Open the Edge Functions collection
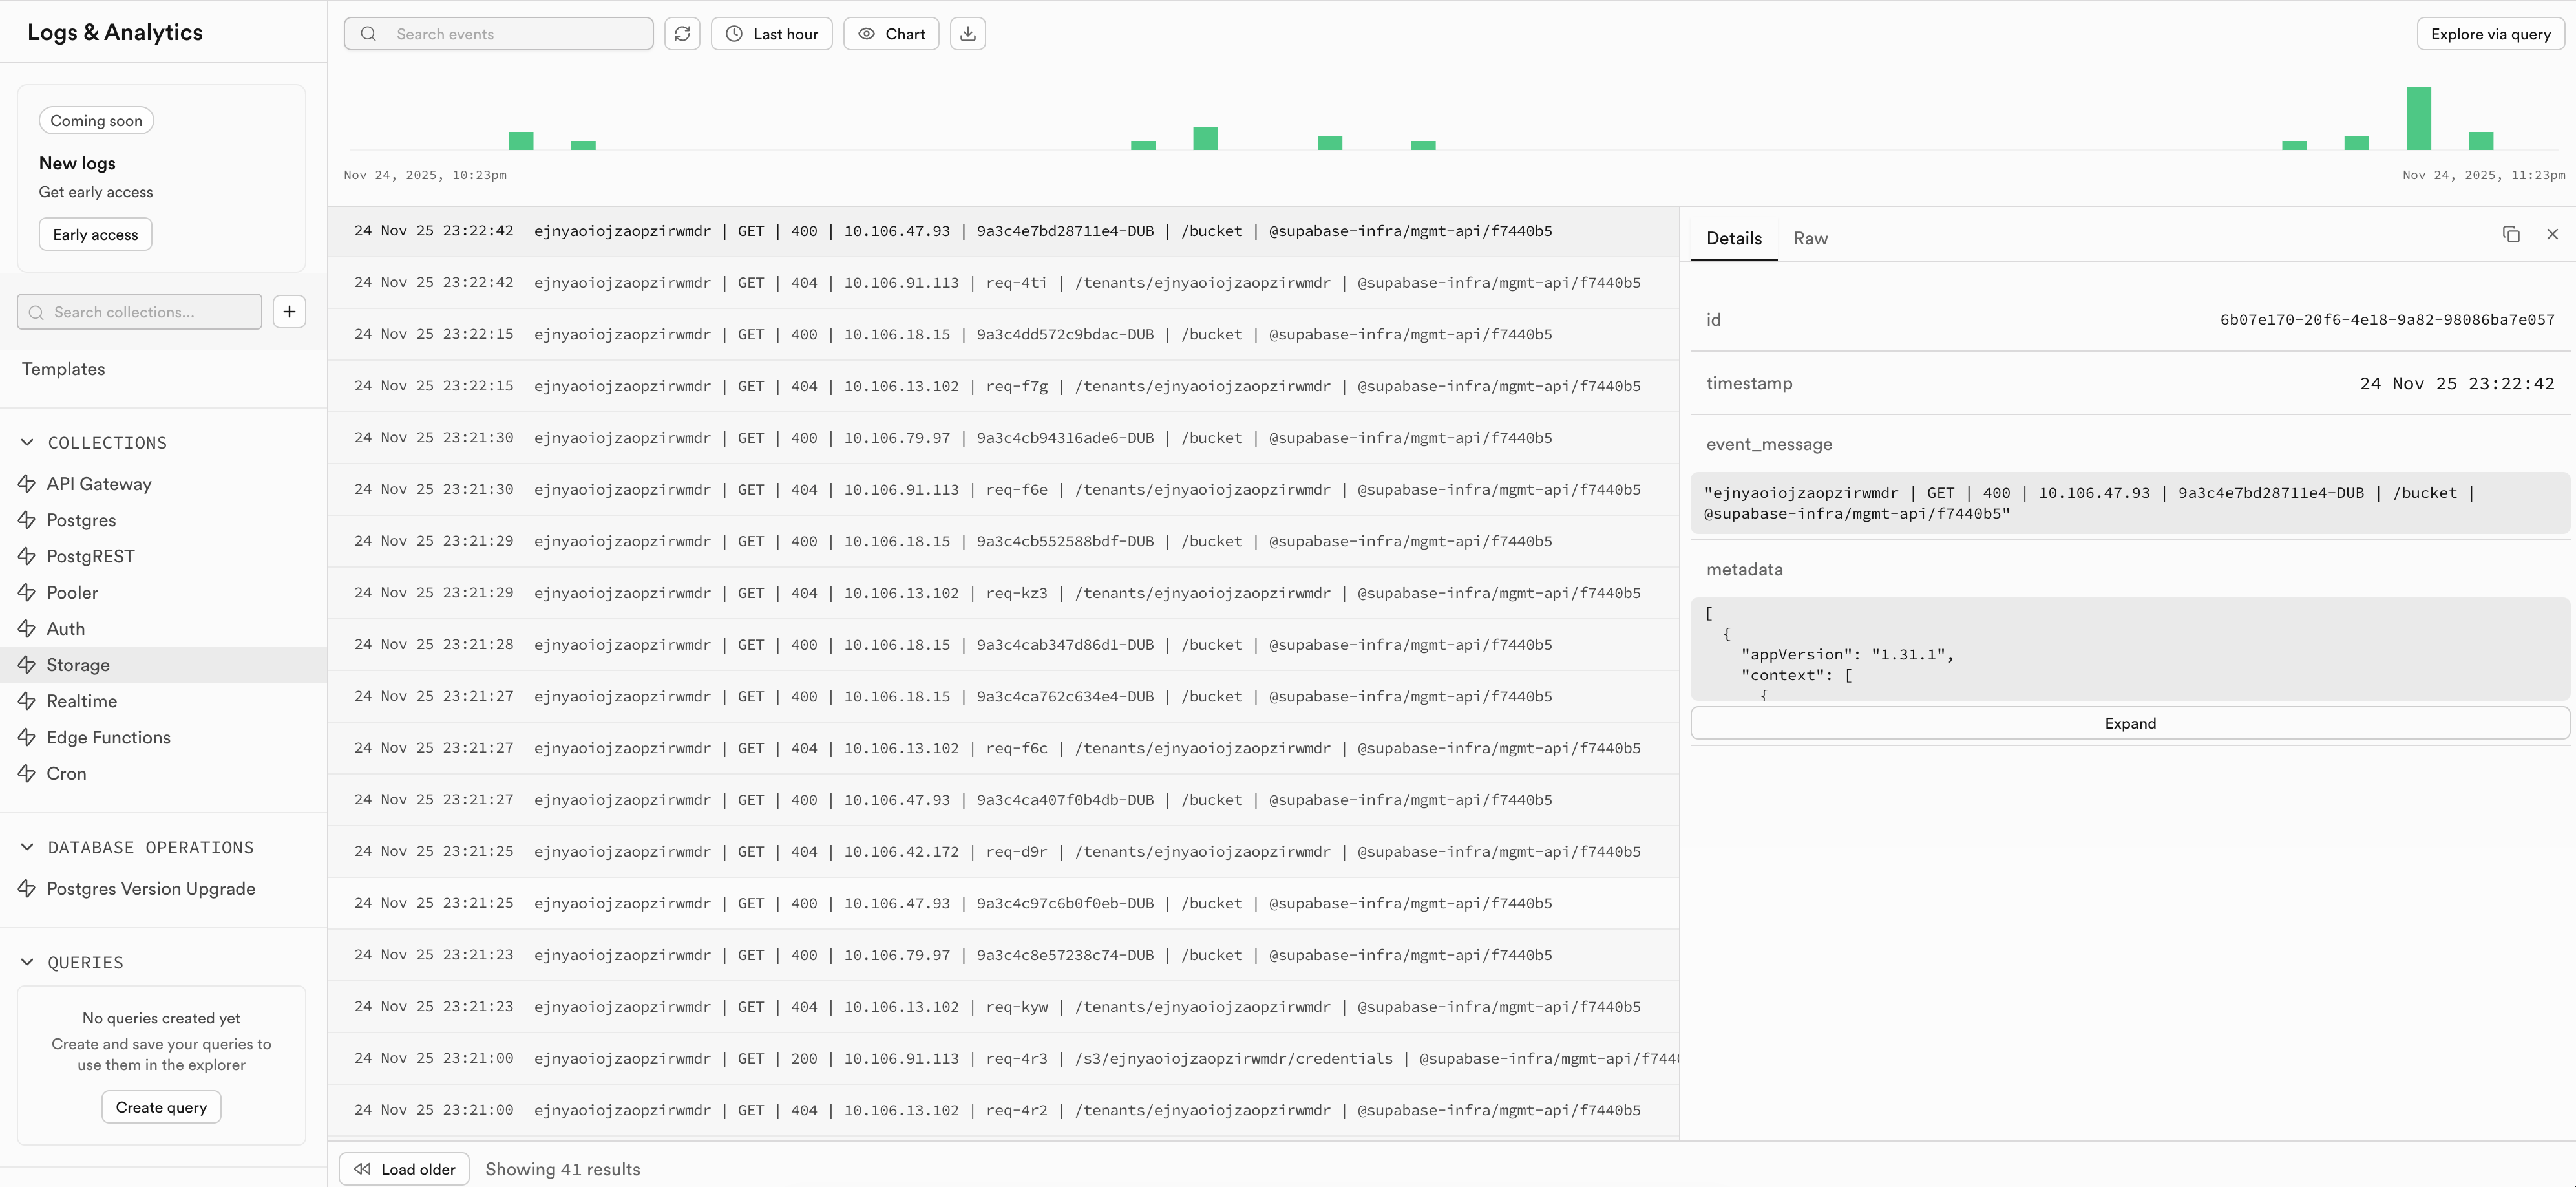 coord(108,737)
